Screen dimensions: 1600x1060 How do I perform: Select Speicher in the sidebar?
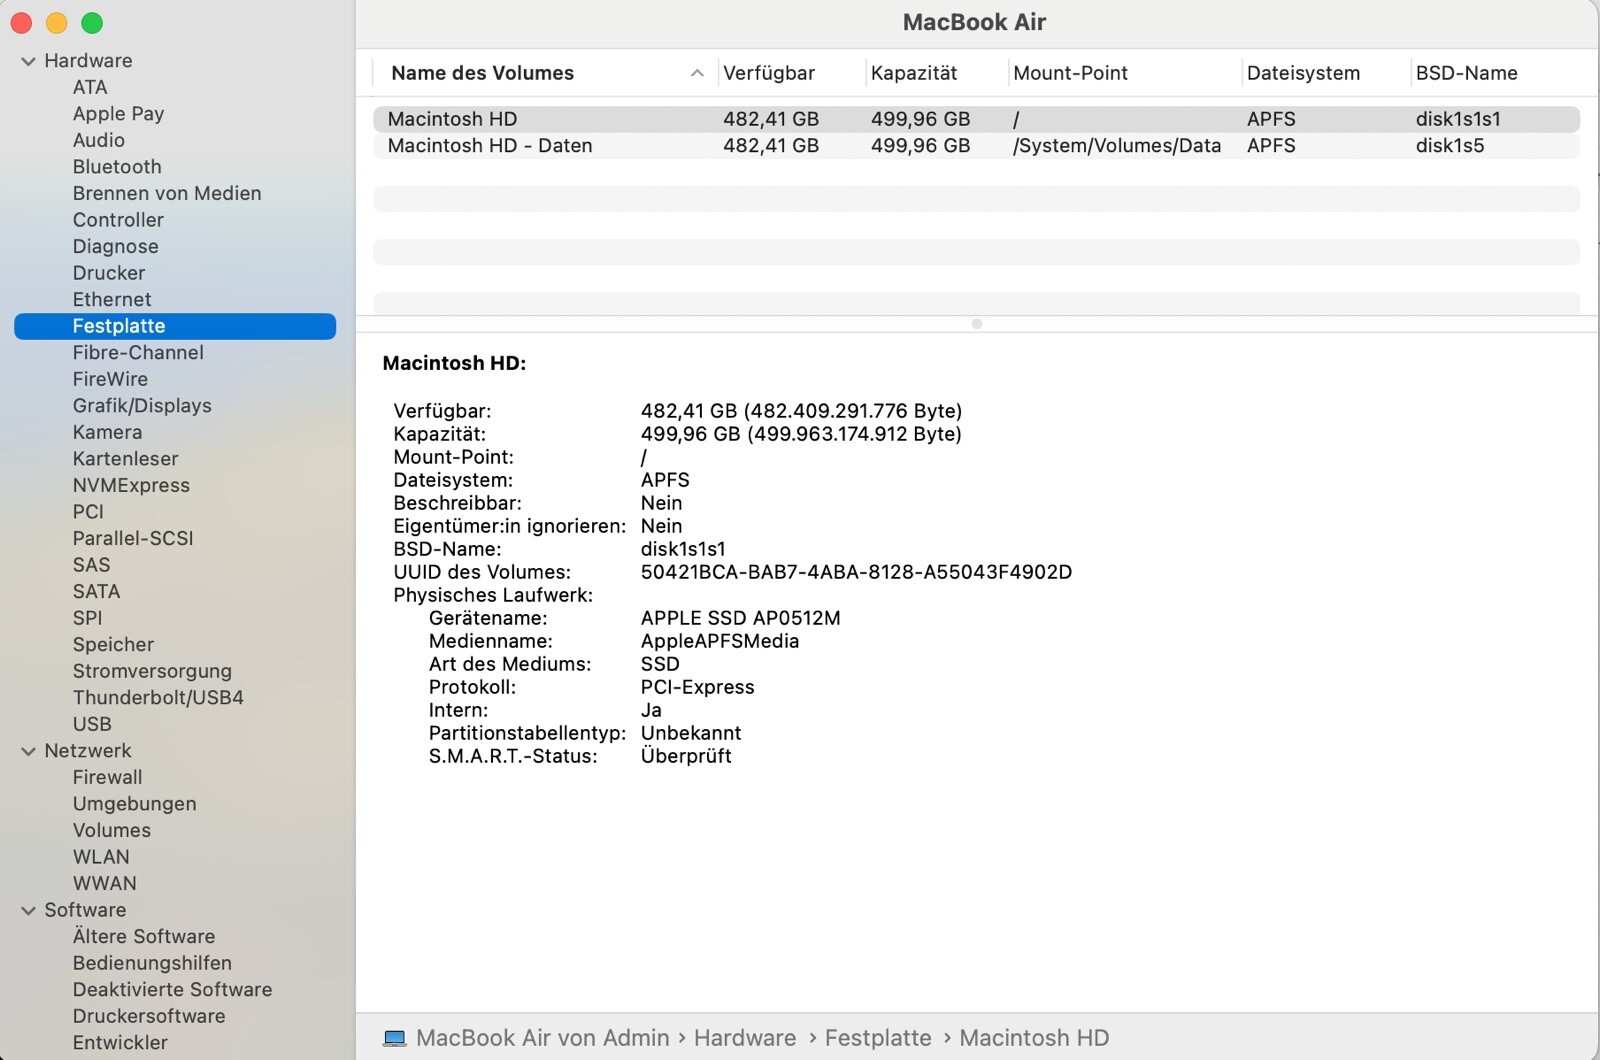coord(113,644)
